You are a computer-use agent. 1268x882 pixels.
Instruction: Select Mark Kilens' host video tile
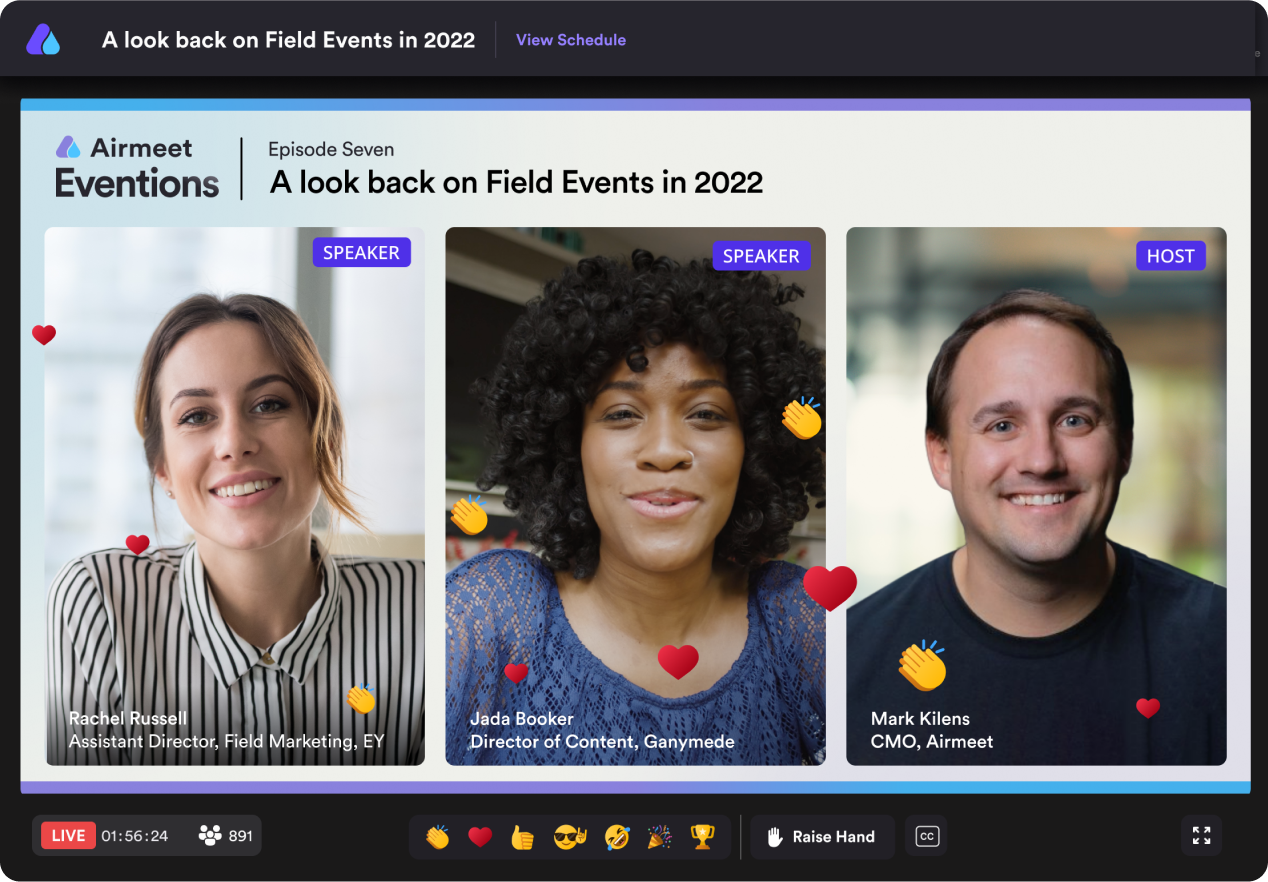pyautogui.click(x=1036, y=496)
